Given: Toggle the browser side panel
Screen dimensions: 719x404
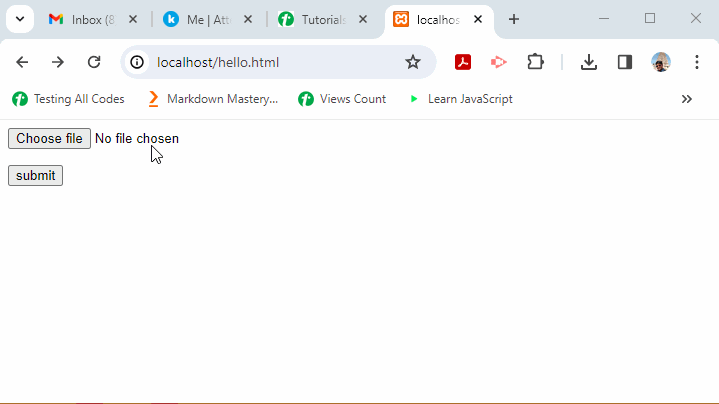Looking at the screenshot, I should (x=625, y=62).
